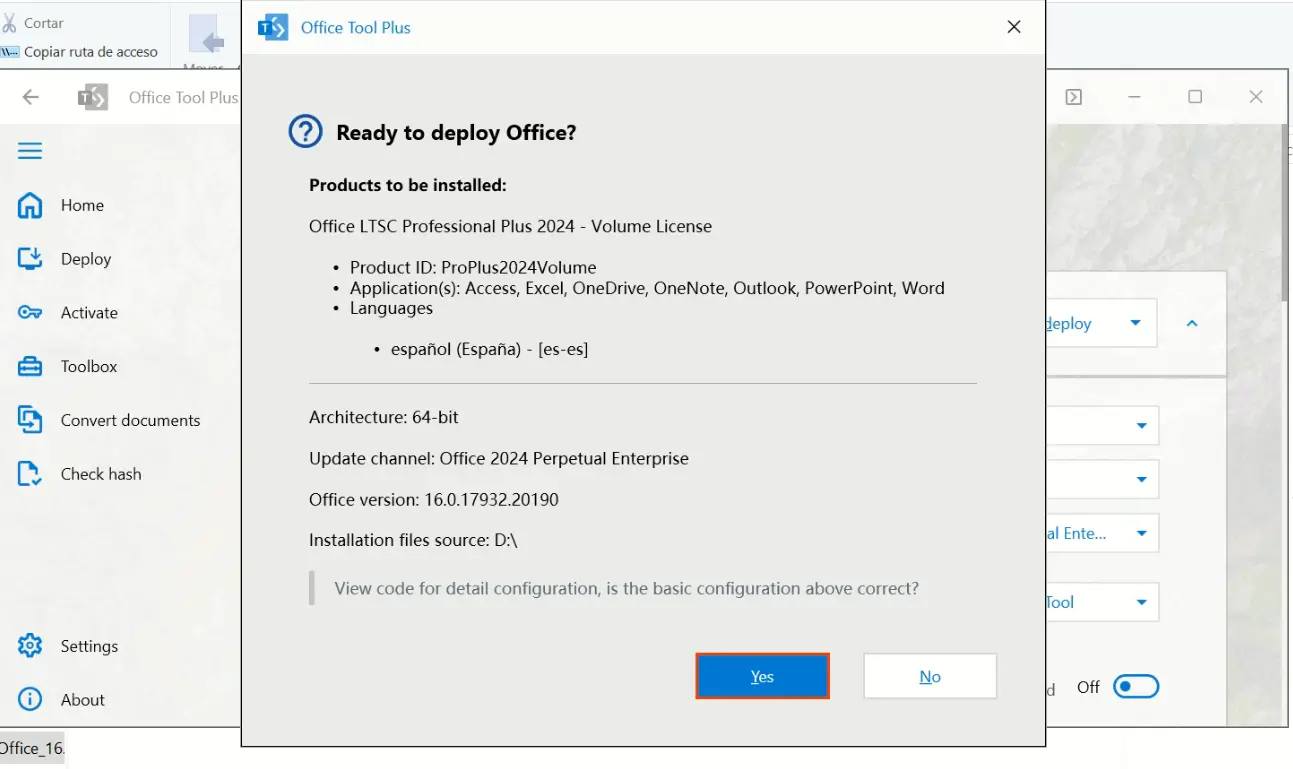The image size is (1293, 769).
Task: Toggle the hamburger navigation menu
Action: tap(30, 151)
